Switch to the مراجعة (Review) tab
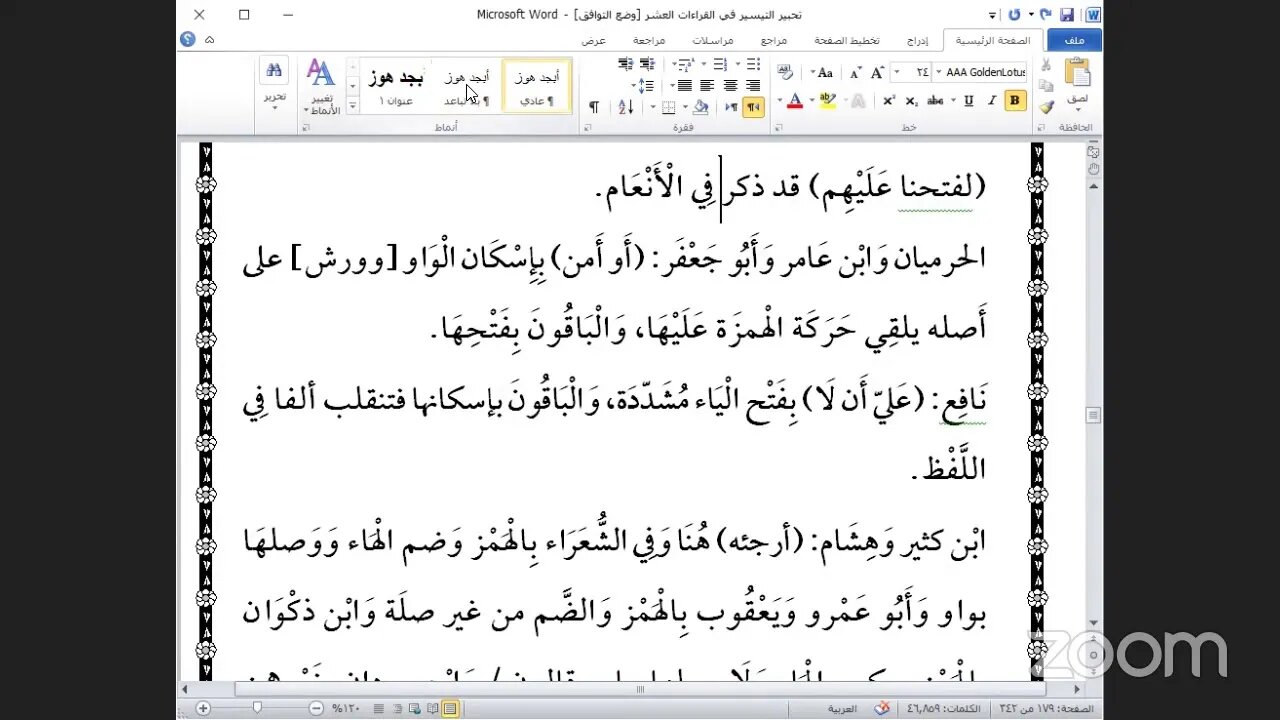This screenshot has width=1280, height=720. pos(649,40)
